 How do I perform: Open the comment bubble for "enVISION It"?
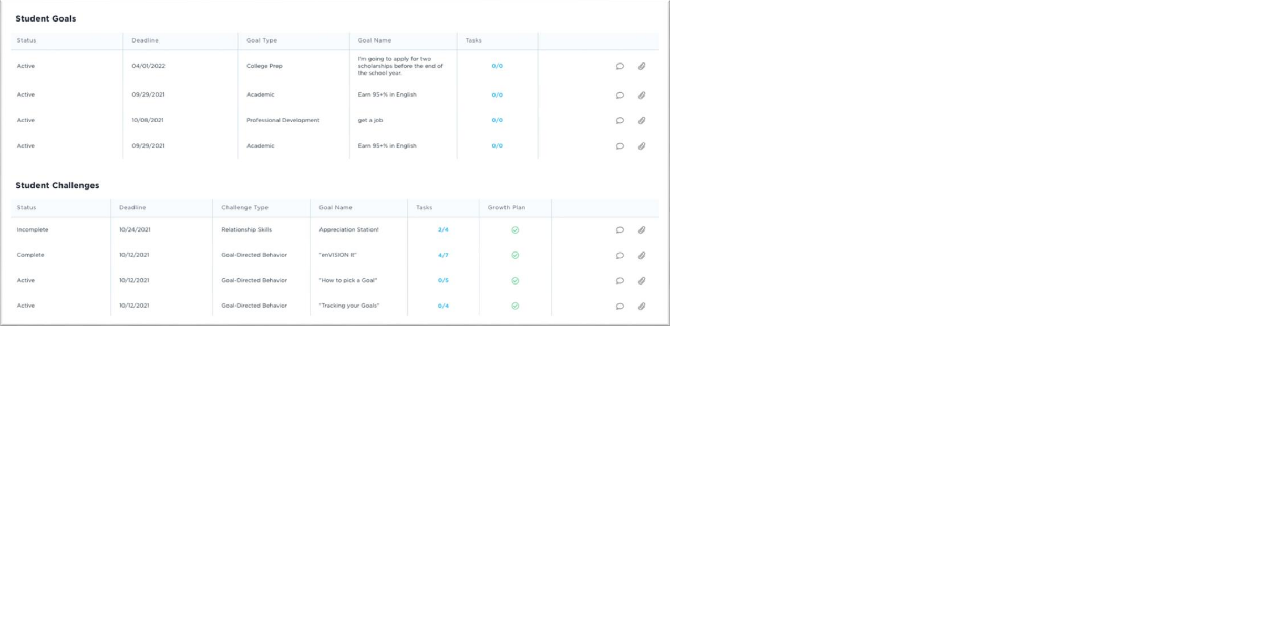pos(619,255)
